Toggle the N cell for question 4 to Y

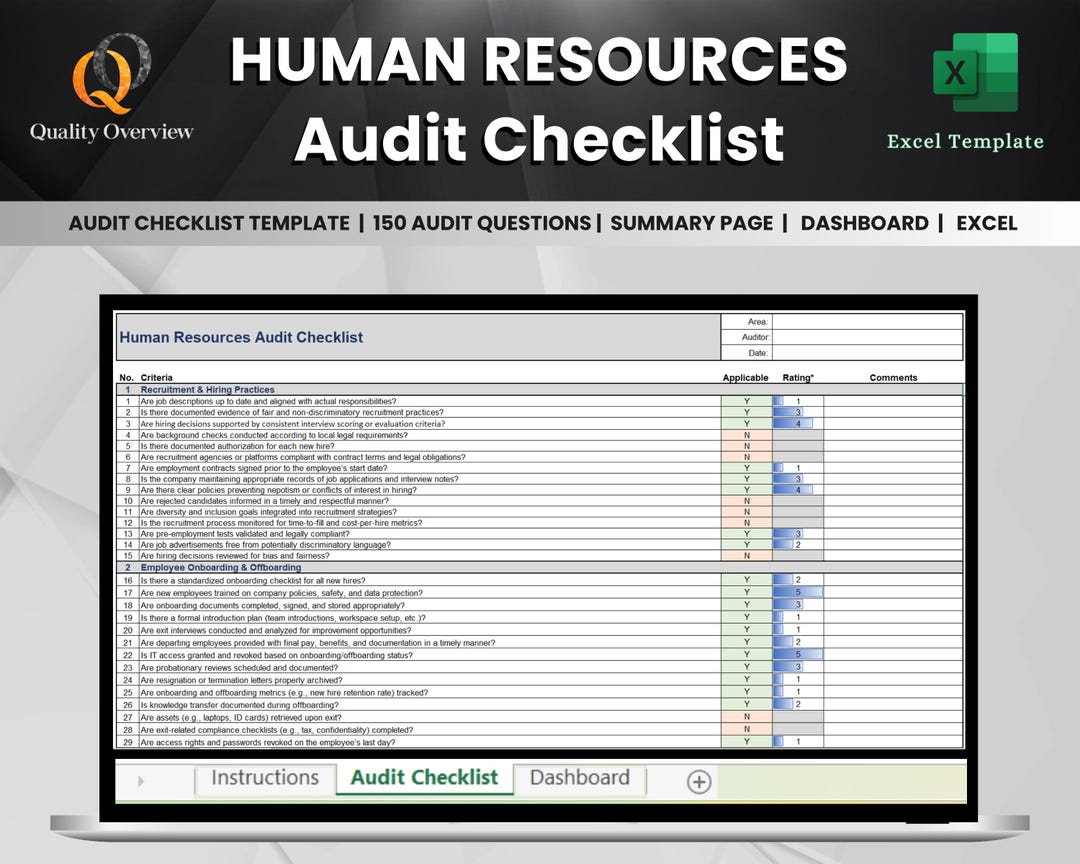pyautogui.click(x=746, y=434)
